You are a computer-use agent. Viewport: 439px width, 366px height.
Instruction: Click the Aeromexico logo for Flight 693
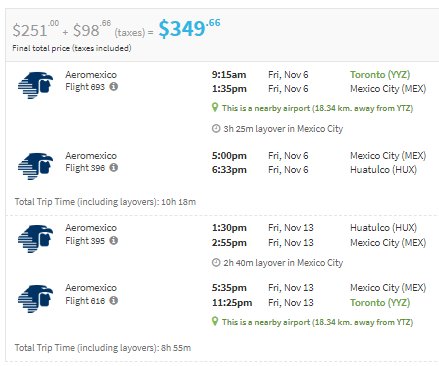(x=35, y=85)
